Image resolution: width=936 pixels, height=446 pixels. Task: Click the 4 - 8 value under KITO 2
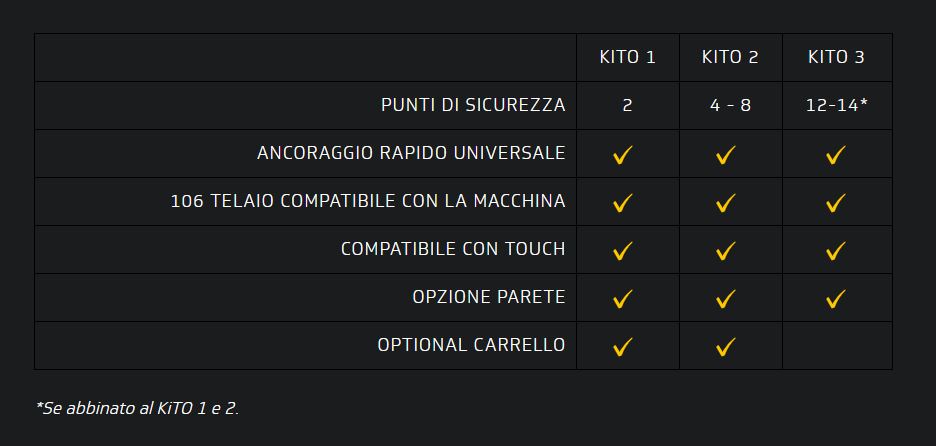point(730,105)
